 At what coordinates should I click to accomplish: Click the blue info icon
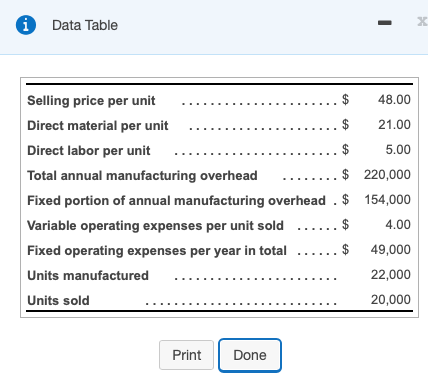pos(26,25)
